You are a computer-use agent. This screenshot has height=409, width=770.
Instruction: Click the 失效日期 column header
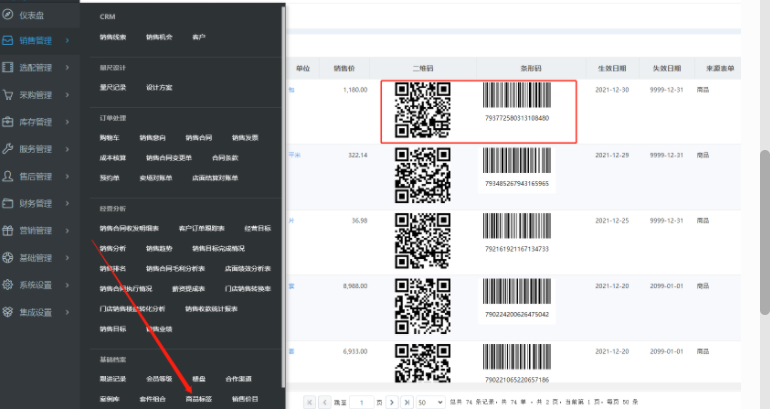click(666, 68)
